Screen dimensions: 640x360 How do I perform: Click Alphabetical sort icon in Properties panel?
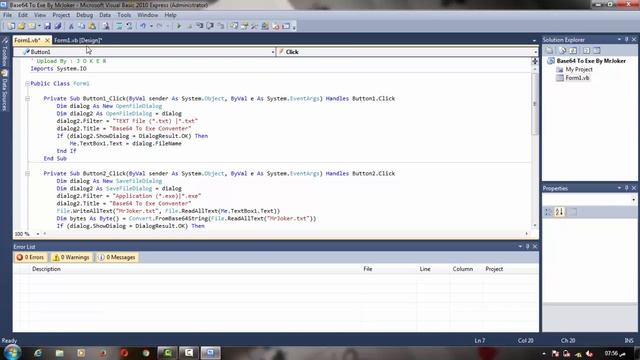[x=559, y=211]
